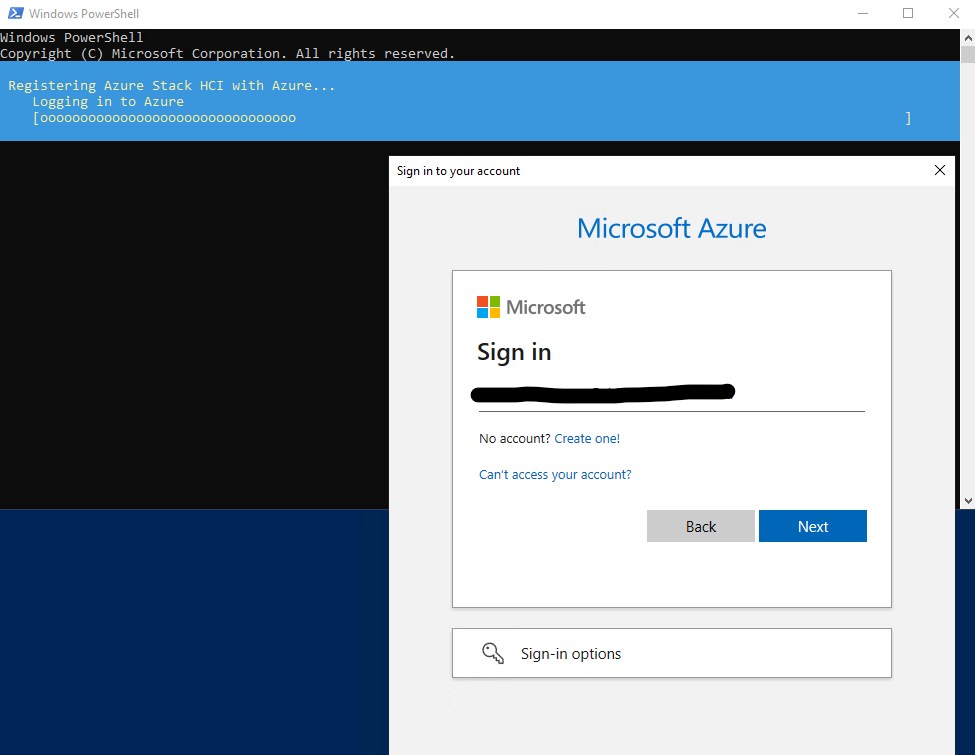Click the scroll-down arrow on the scrollbar
975x755 pixels.
968,499
